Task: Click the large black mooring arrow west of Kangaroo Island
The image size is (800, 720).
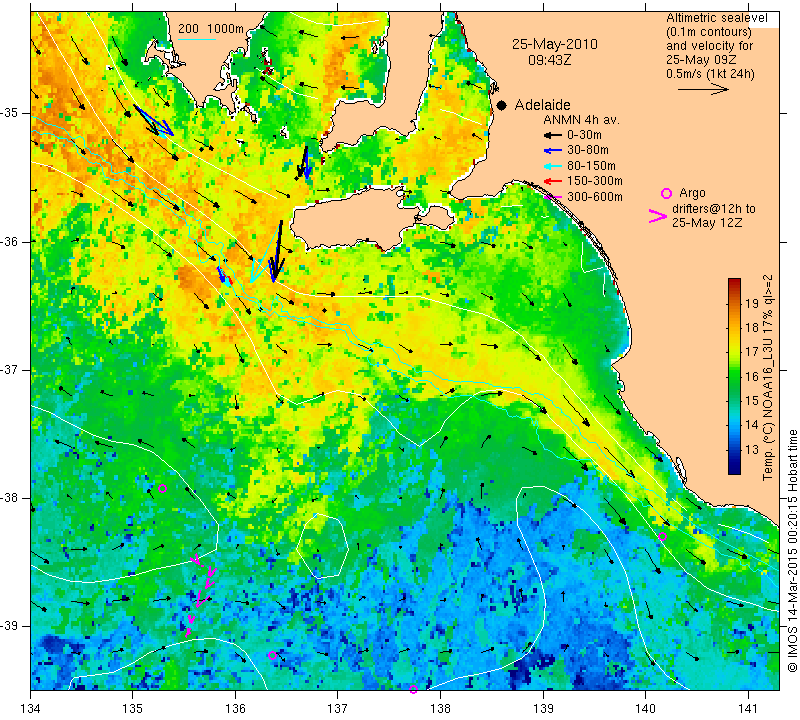Action: [277, 251]
